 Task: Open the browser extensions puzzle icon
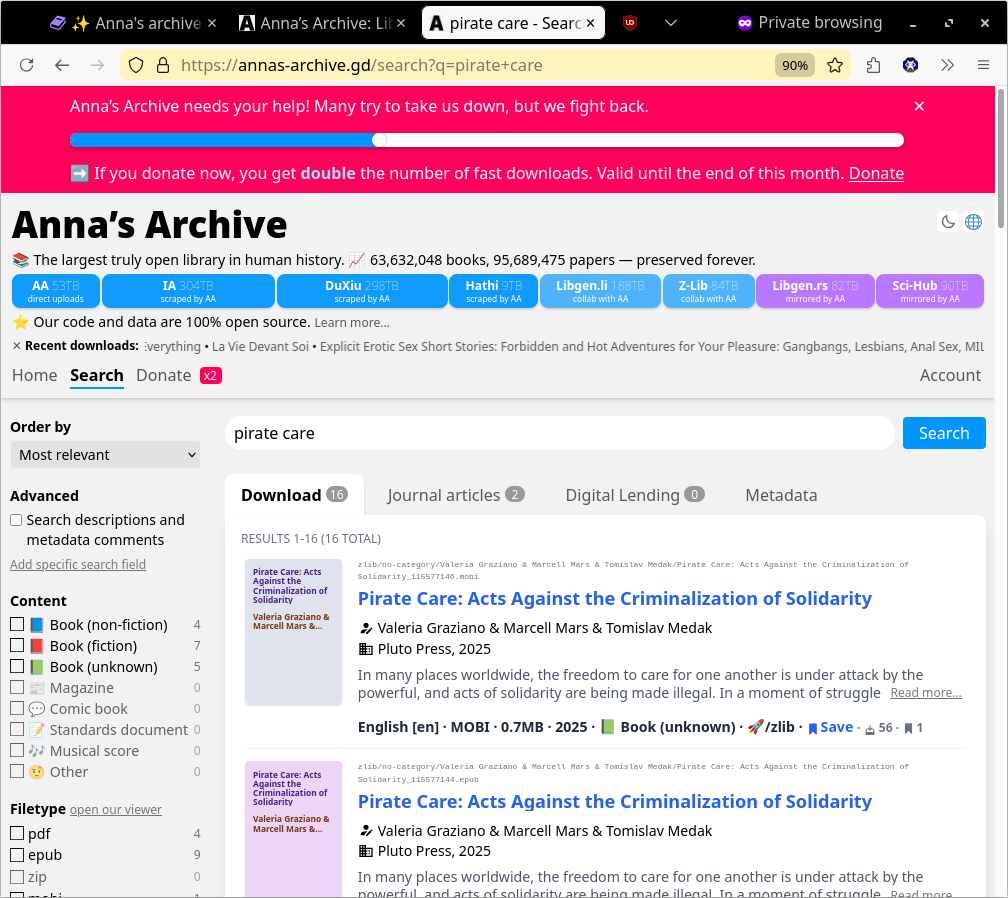(873, 65)
